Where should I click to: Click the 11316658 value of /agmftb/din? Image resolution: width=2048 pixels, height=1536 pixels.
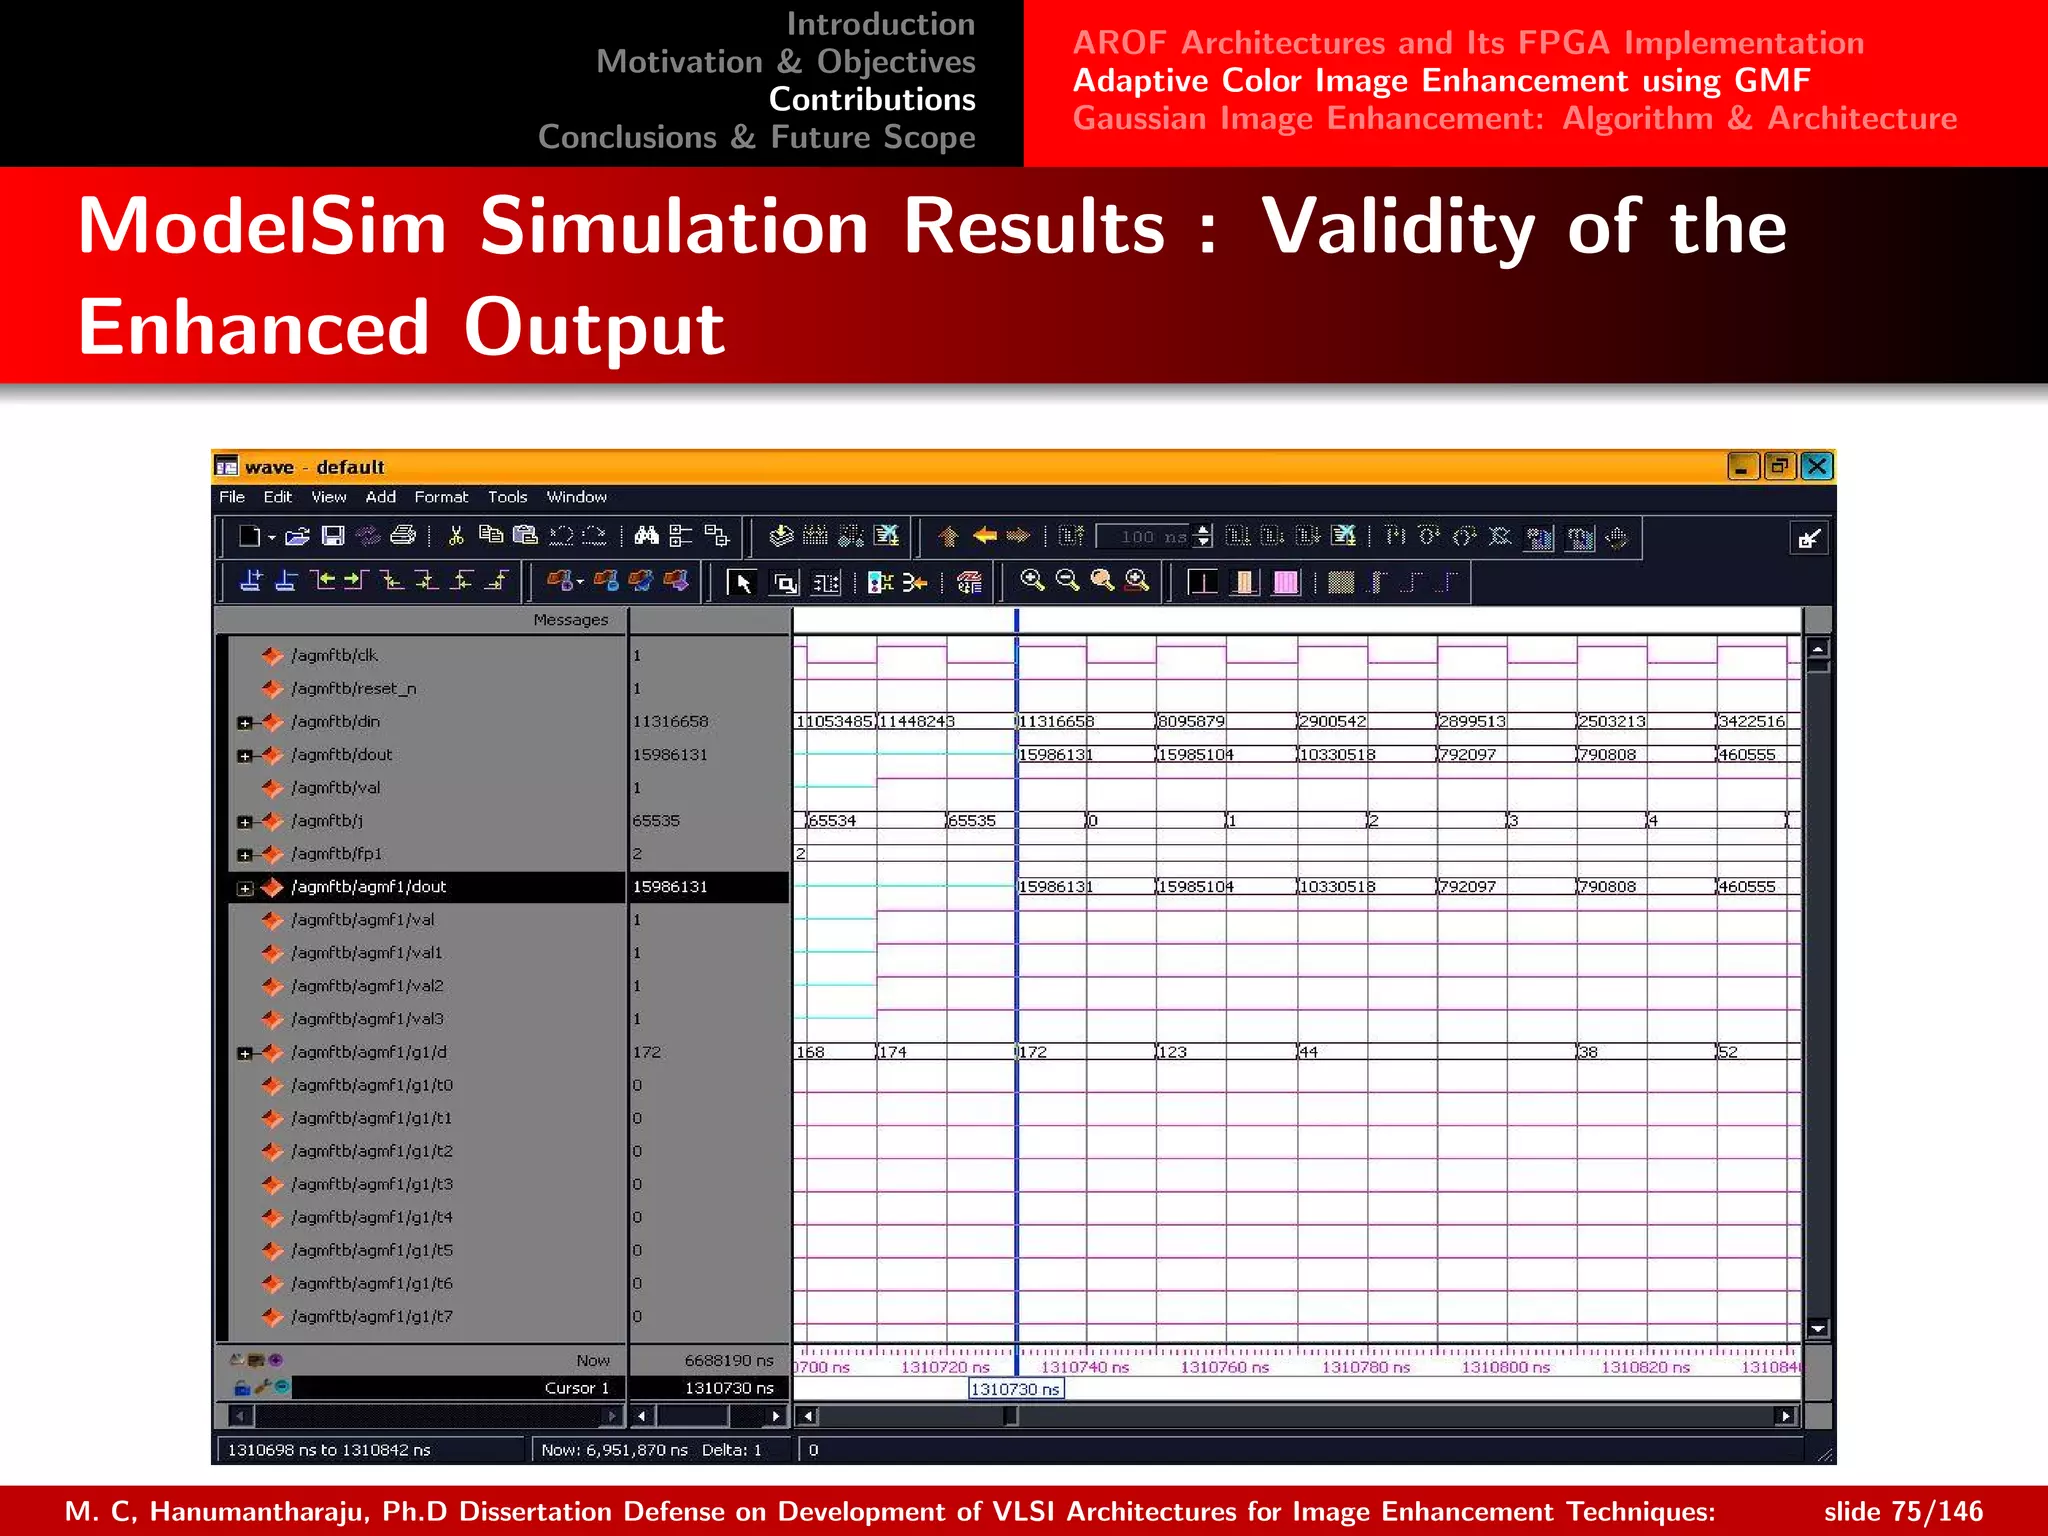click(670, 721)
